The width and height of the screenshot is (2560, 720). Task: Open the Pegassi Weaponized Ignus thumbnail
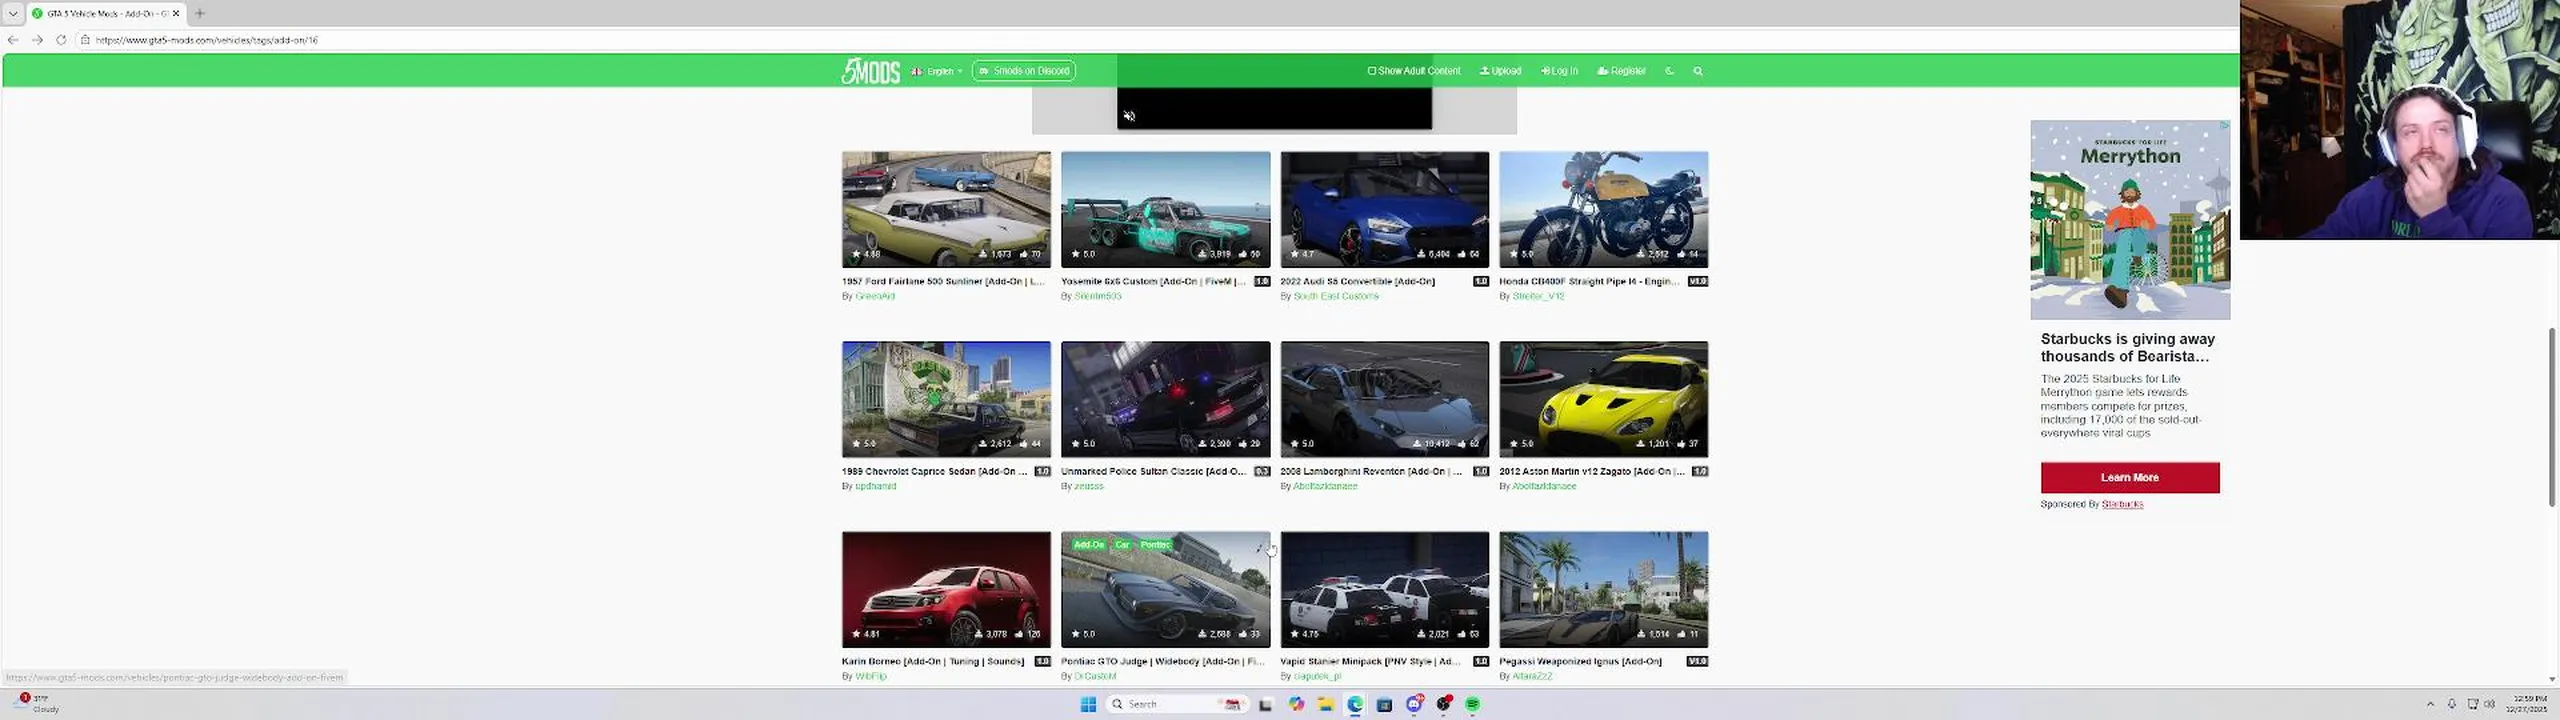(x=1603, y=589)
